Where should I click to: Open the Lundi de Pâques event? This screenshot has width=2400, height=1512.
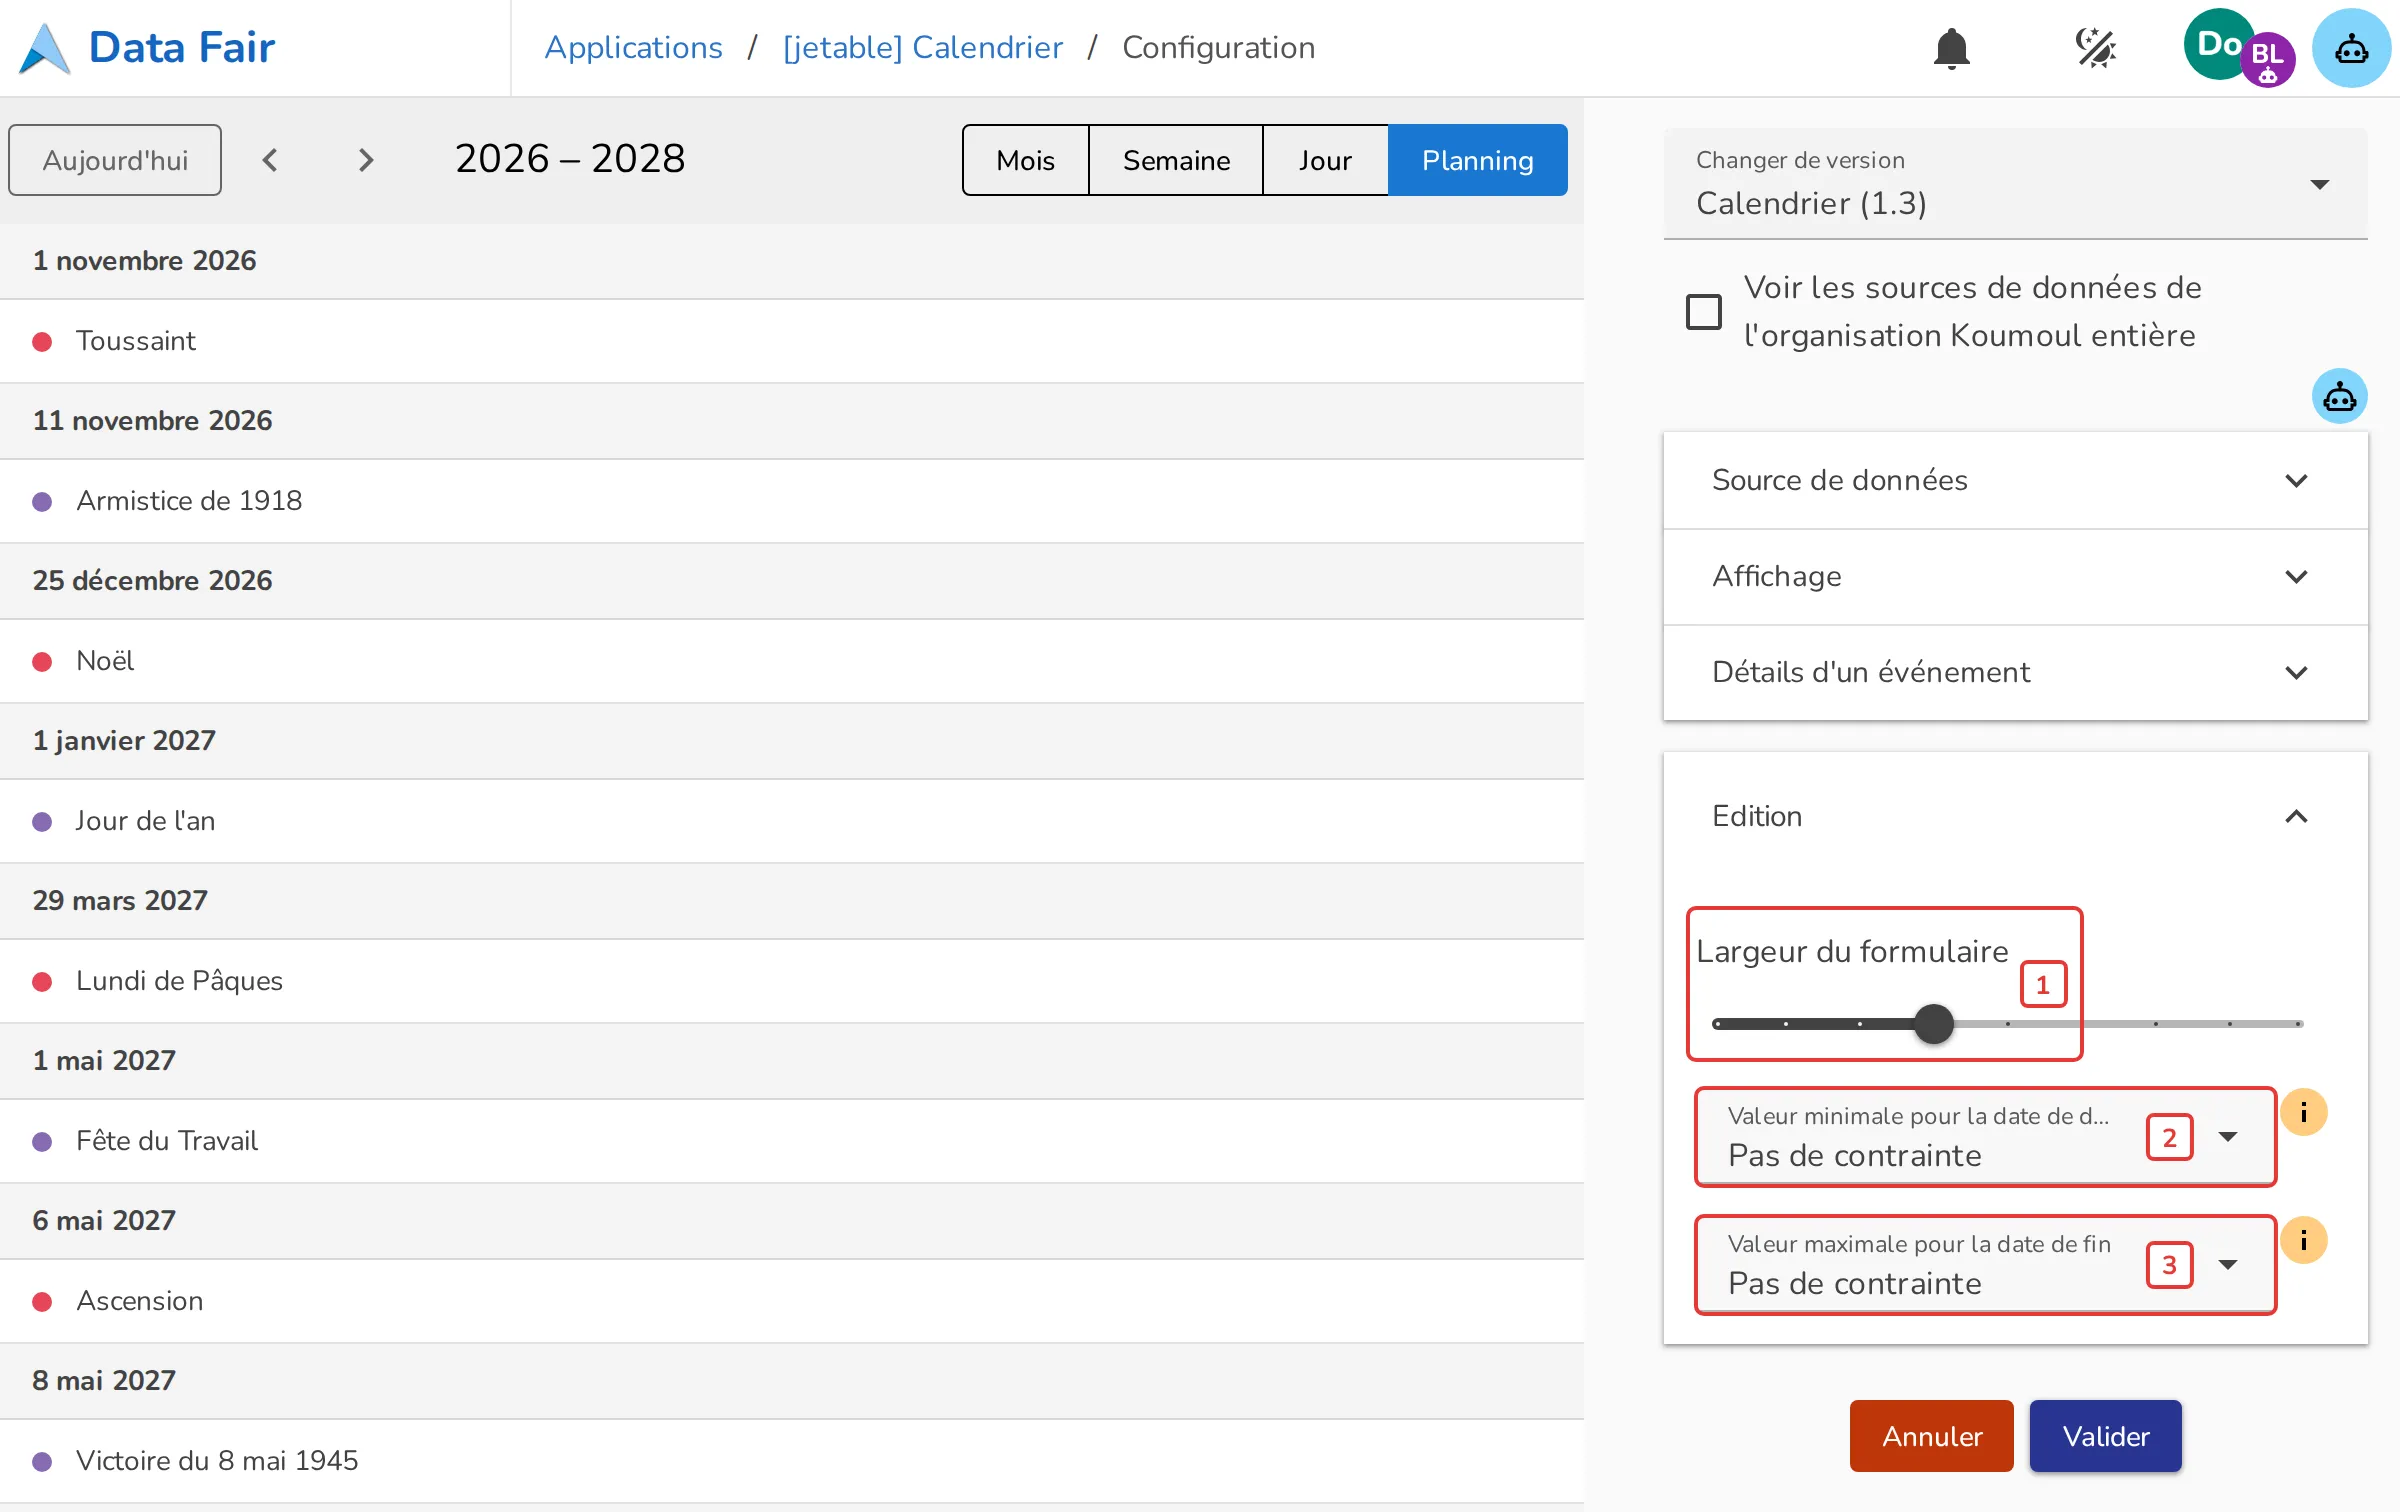click(x=792, y=981)
